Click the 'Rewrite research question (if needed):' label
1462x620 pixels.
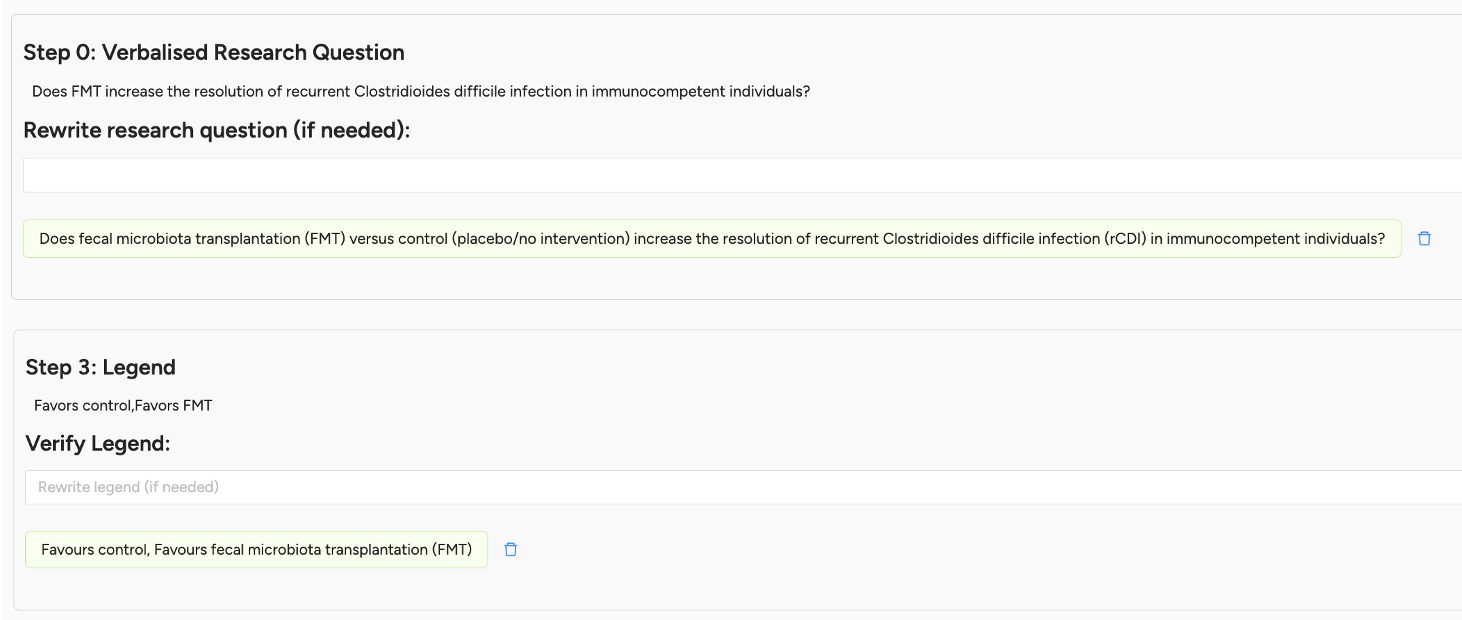[x=217, y=130]
